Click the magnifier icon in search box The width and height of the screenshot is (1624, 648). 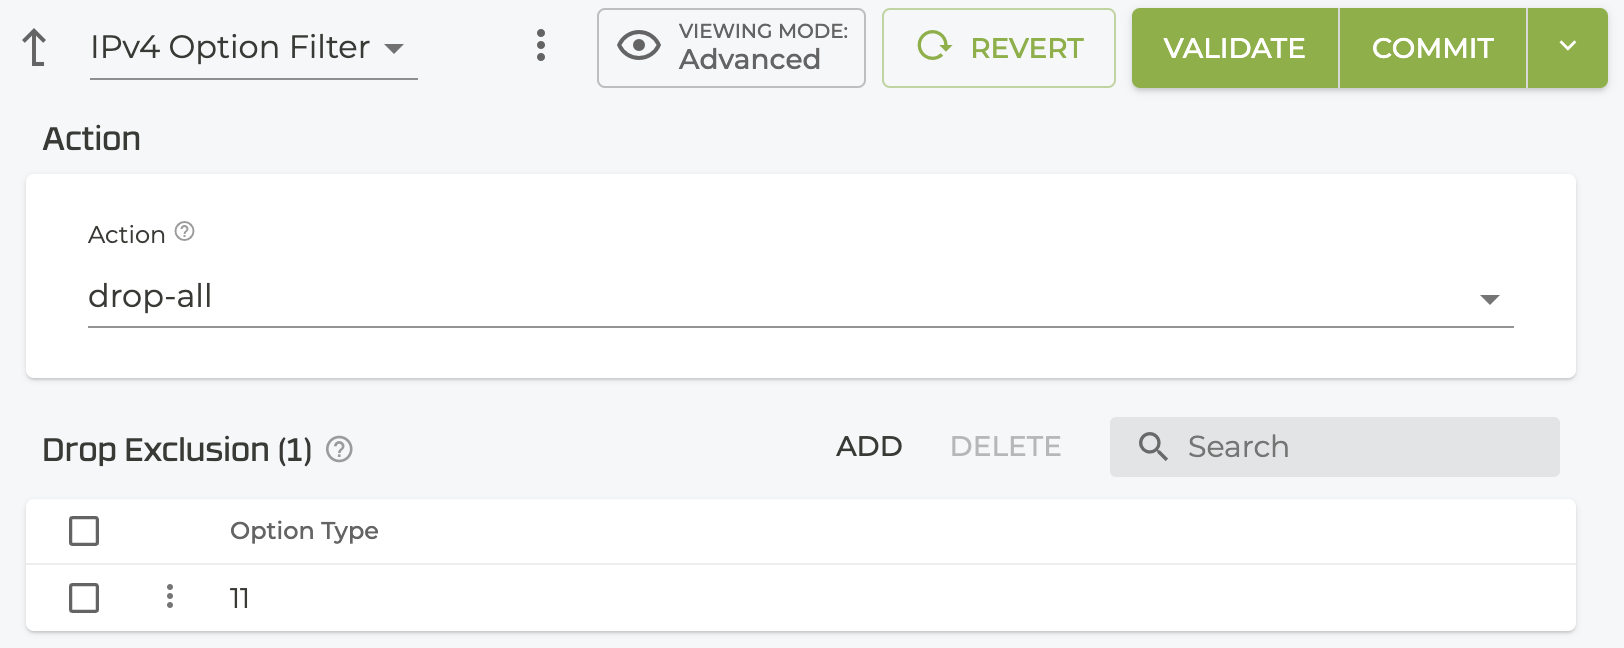[1153, 447]
